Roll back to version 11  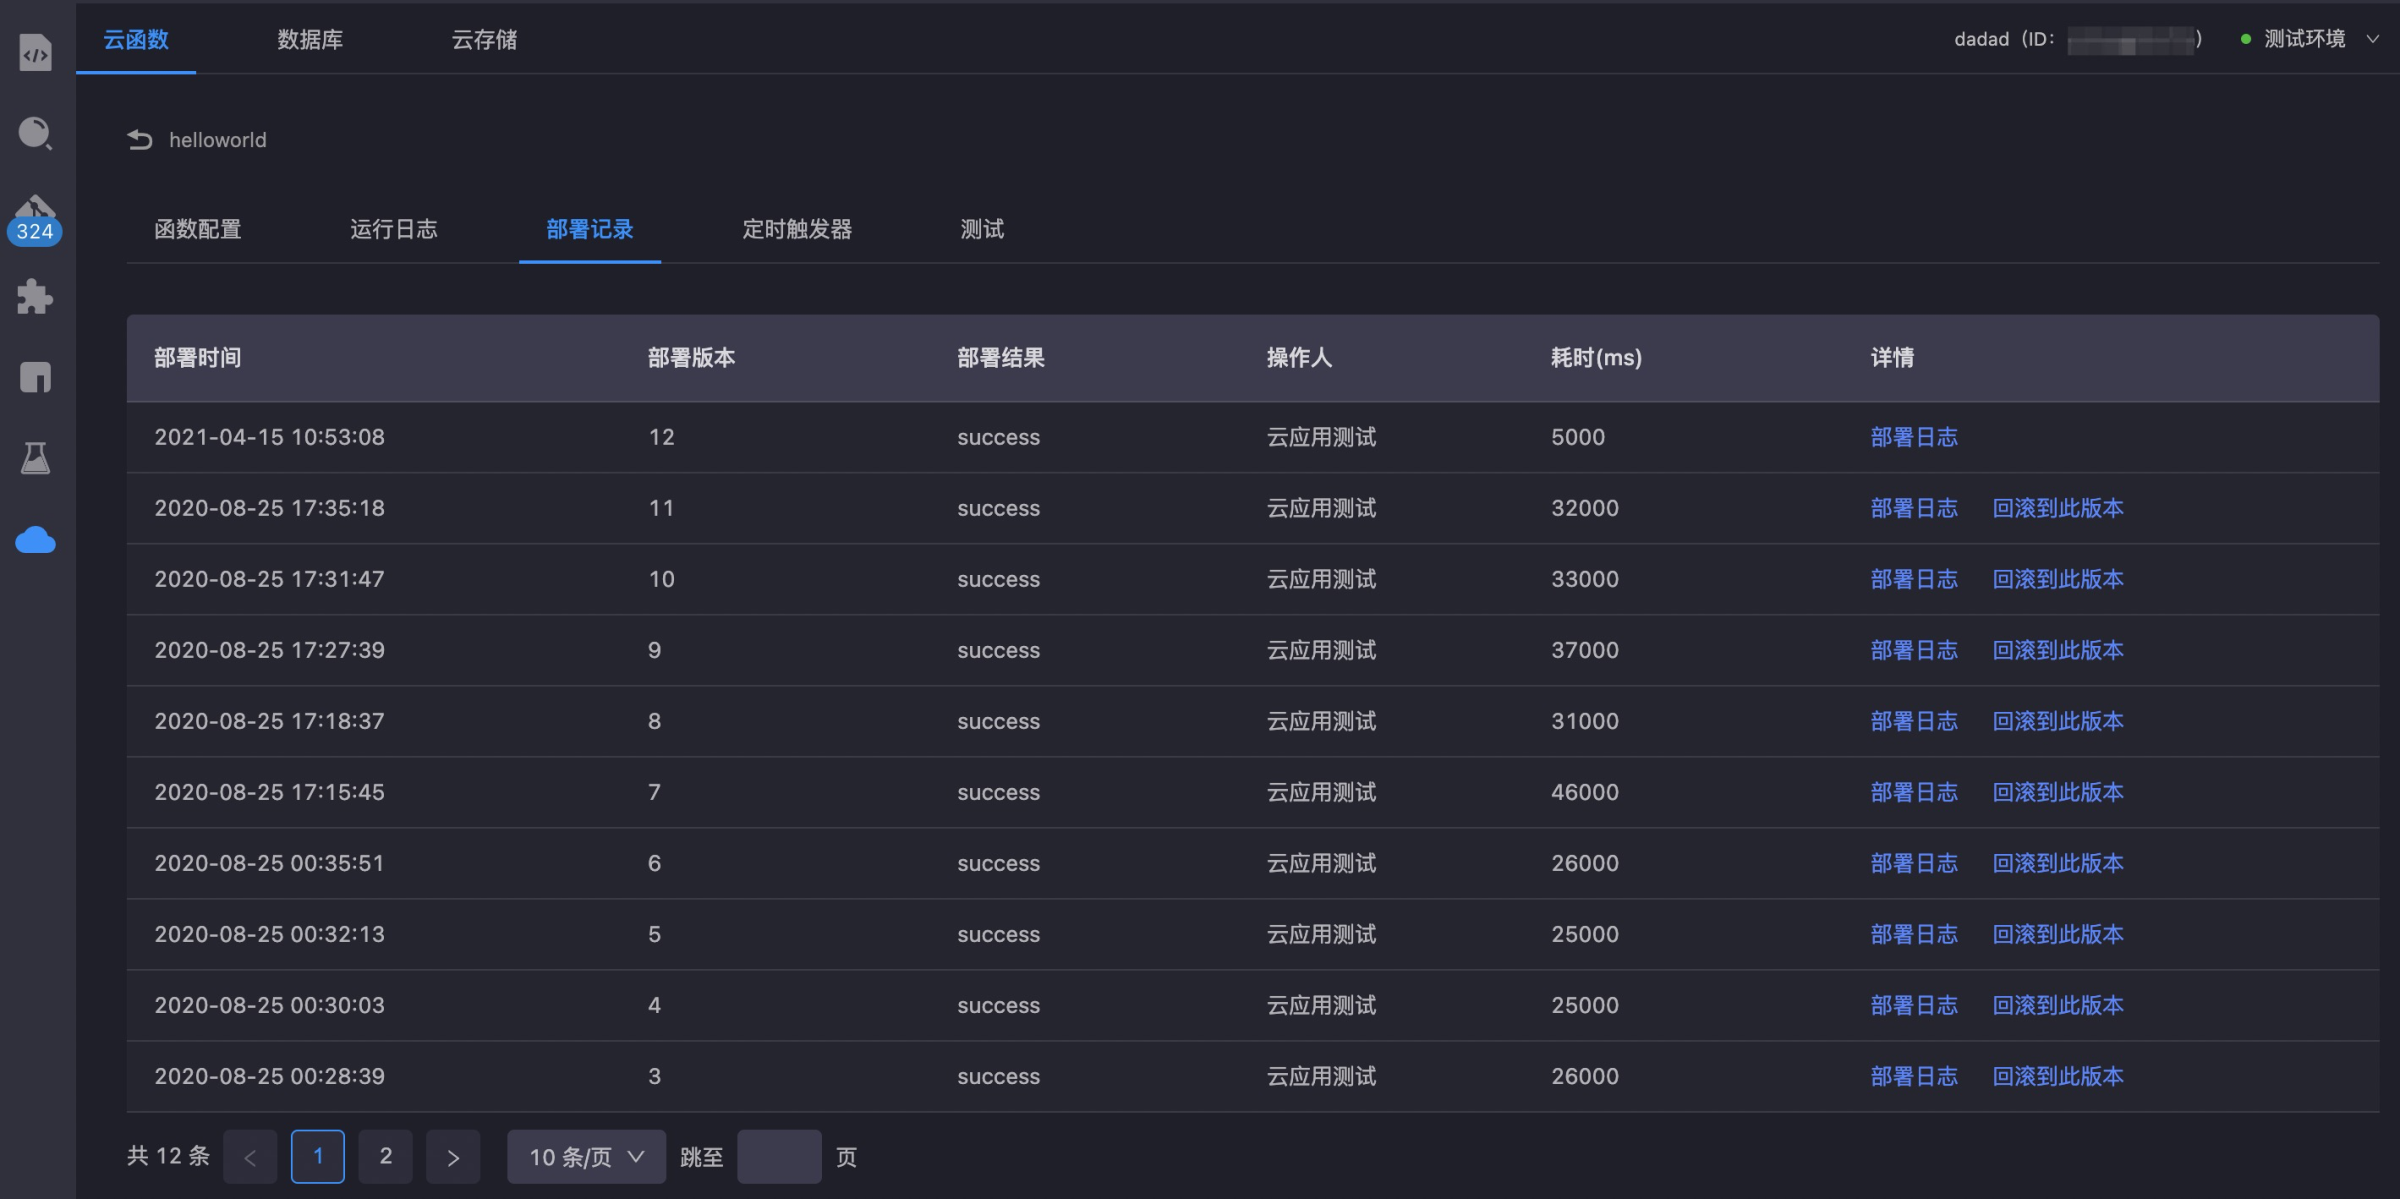pyautogui.click(x=2058, y=508)
